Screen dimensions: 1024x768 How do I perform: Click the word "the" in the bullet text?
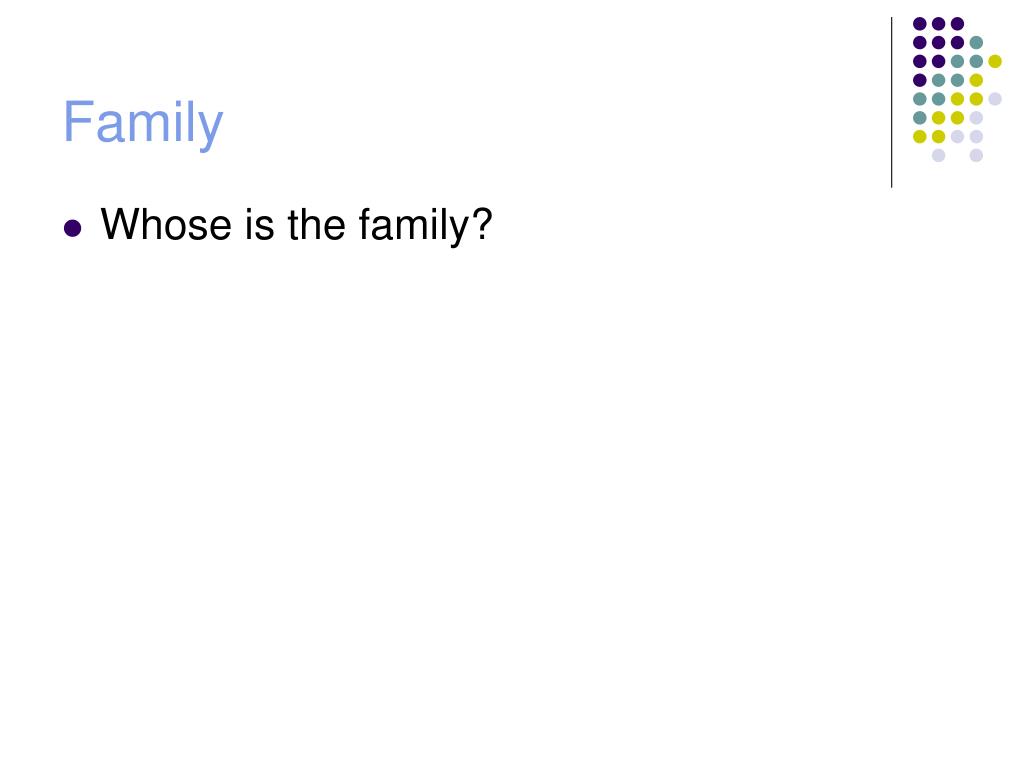click(x=316, y=224)
